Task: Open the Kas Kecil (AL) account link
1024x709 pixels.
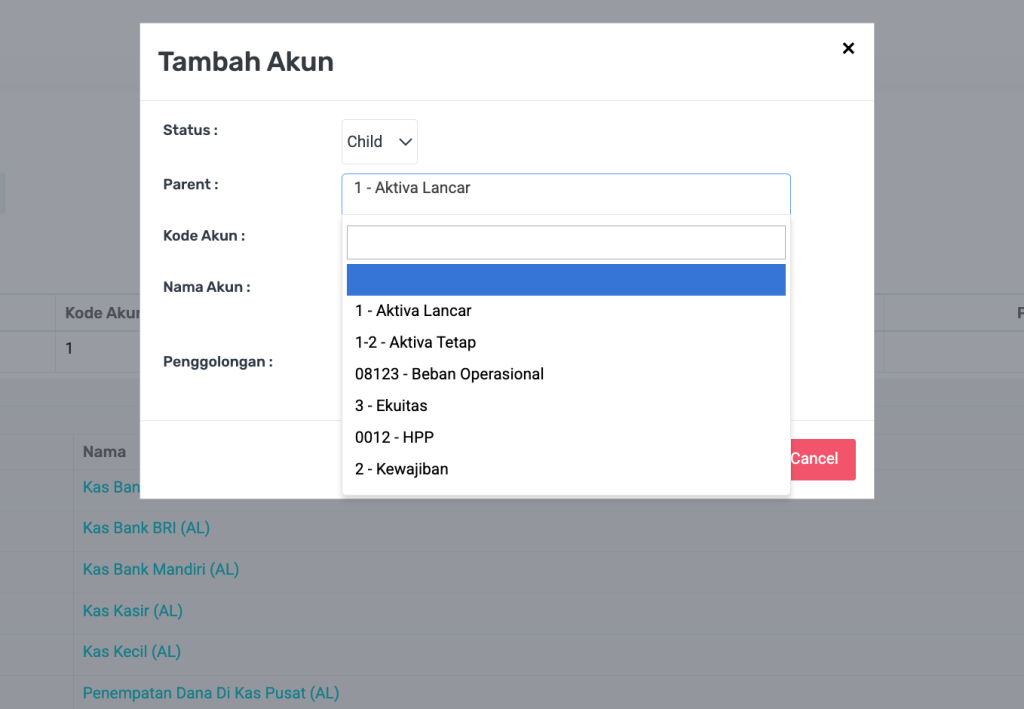Action: pyautogui.click(x=132, y=652)
